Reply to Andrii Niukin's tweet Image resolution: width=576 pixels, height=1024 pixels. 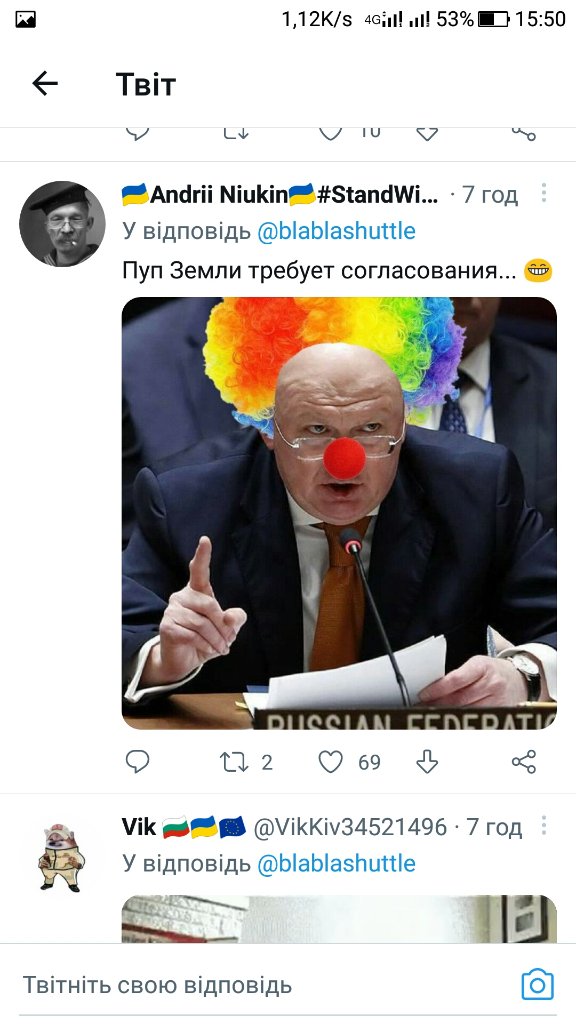click(x=137, y=761)
